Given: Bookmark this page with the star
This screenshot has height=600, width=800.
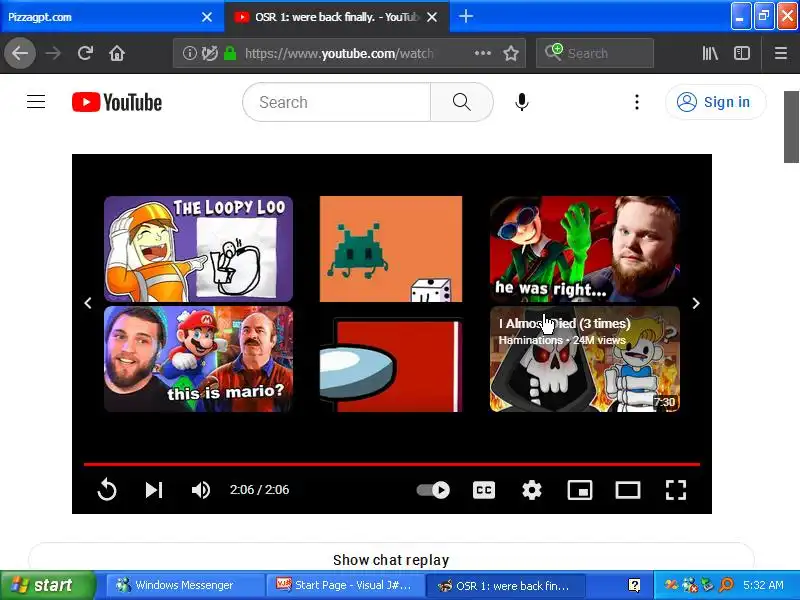Looking at the screenshot, I should pyautogui.click(x=511, y=53).
